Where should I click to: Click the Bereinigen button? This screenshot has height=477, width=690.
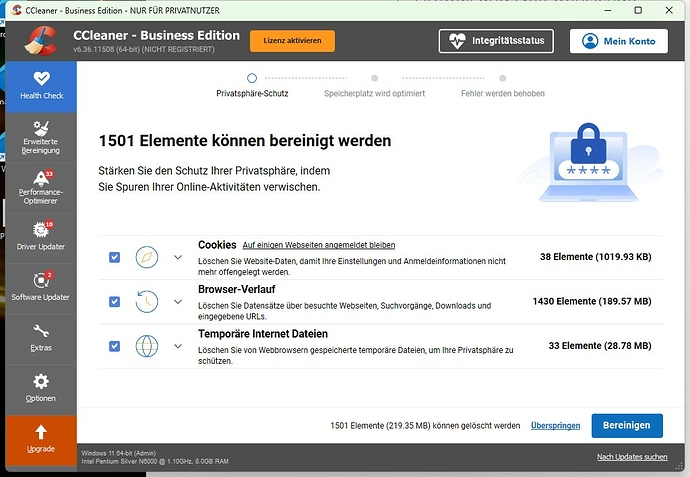click(x=627, y=426)
